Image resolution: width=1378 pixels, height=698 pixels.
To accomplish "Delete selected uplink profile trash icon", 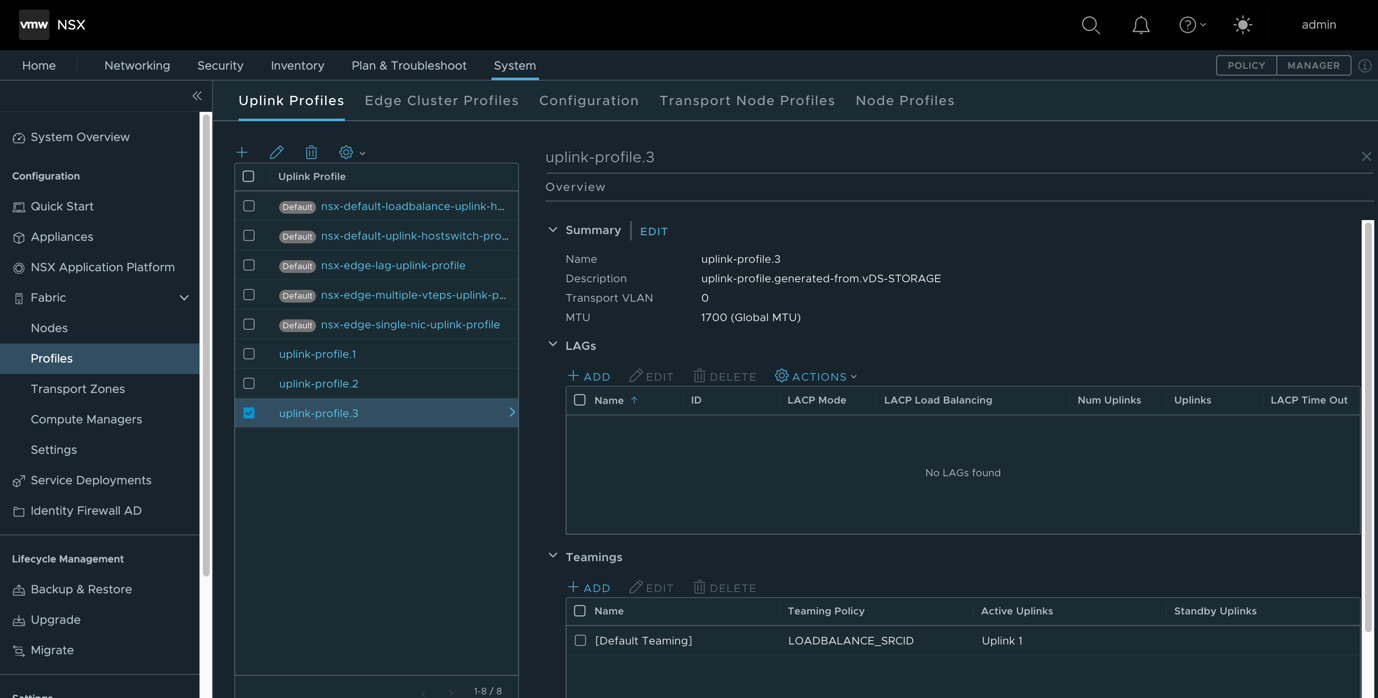I will 311,152.
